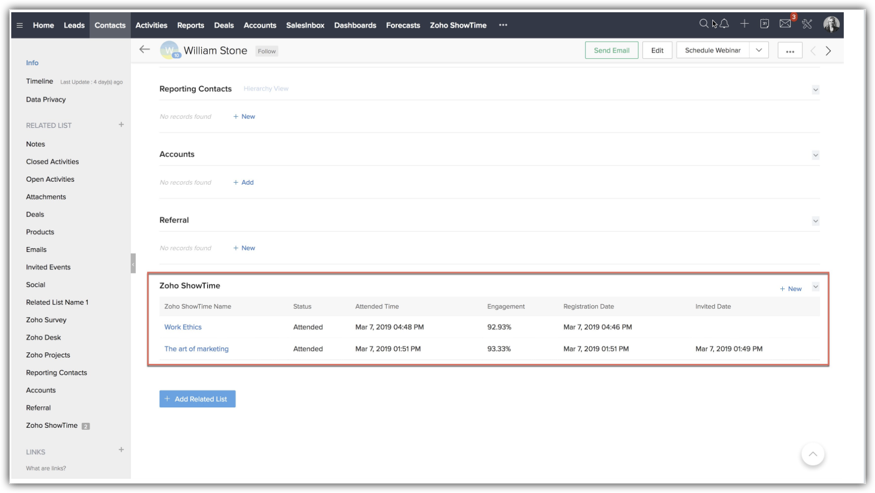Collapse the Accounts section chevron
This screenshot has height=493, width=875.
click(x=815, y=155)
